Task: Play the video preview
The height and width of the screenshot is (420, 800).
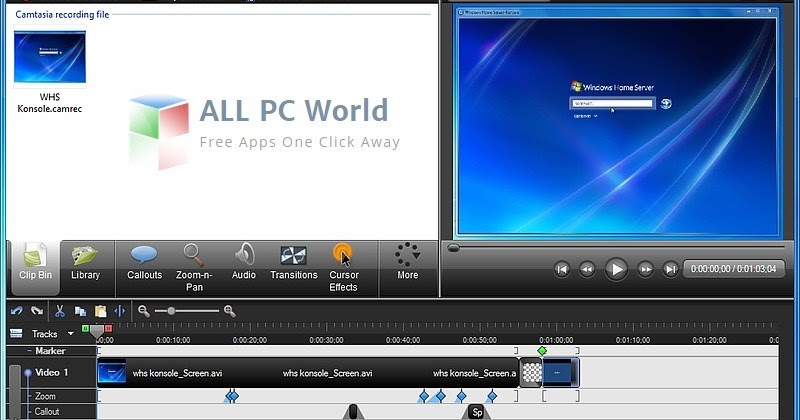Action: 616,269
